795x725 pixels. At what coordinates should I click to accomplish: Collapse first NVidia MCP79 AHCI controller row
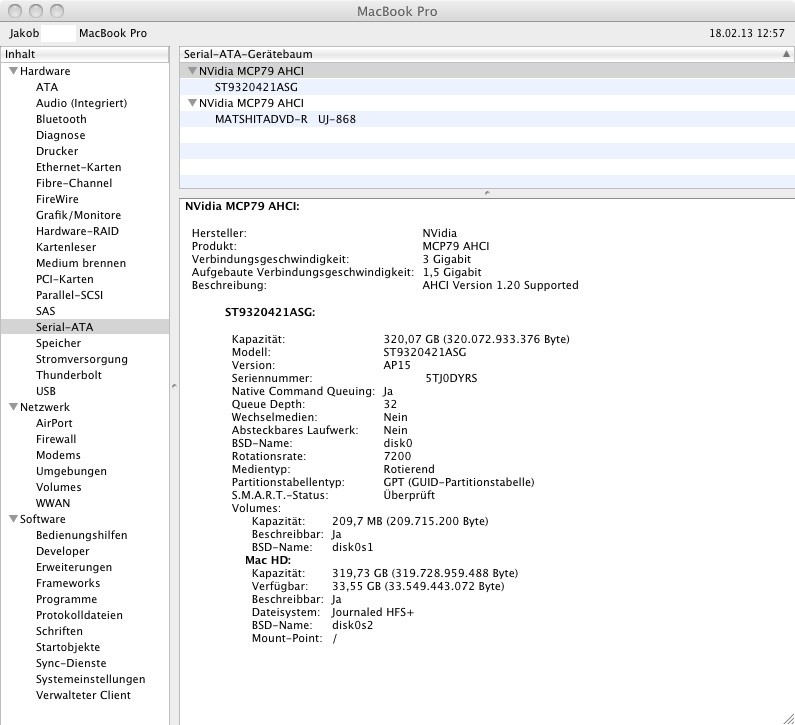[x=192, y=71]
